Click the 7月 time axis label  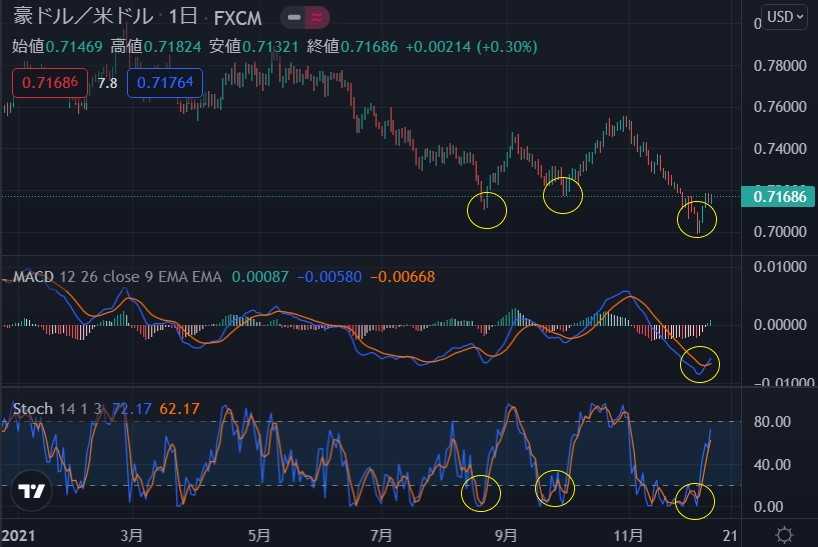pyautogui.click(x=381, y=536)
